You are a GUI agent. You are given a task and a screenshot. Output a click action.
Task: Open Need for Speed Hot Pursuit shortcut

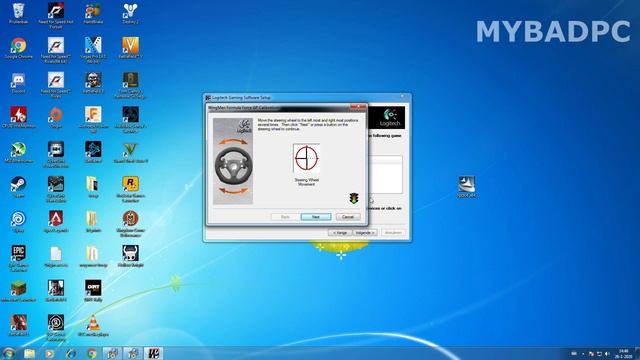[x=56, y=16]
